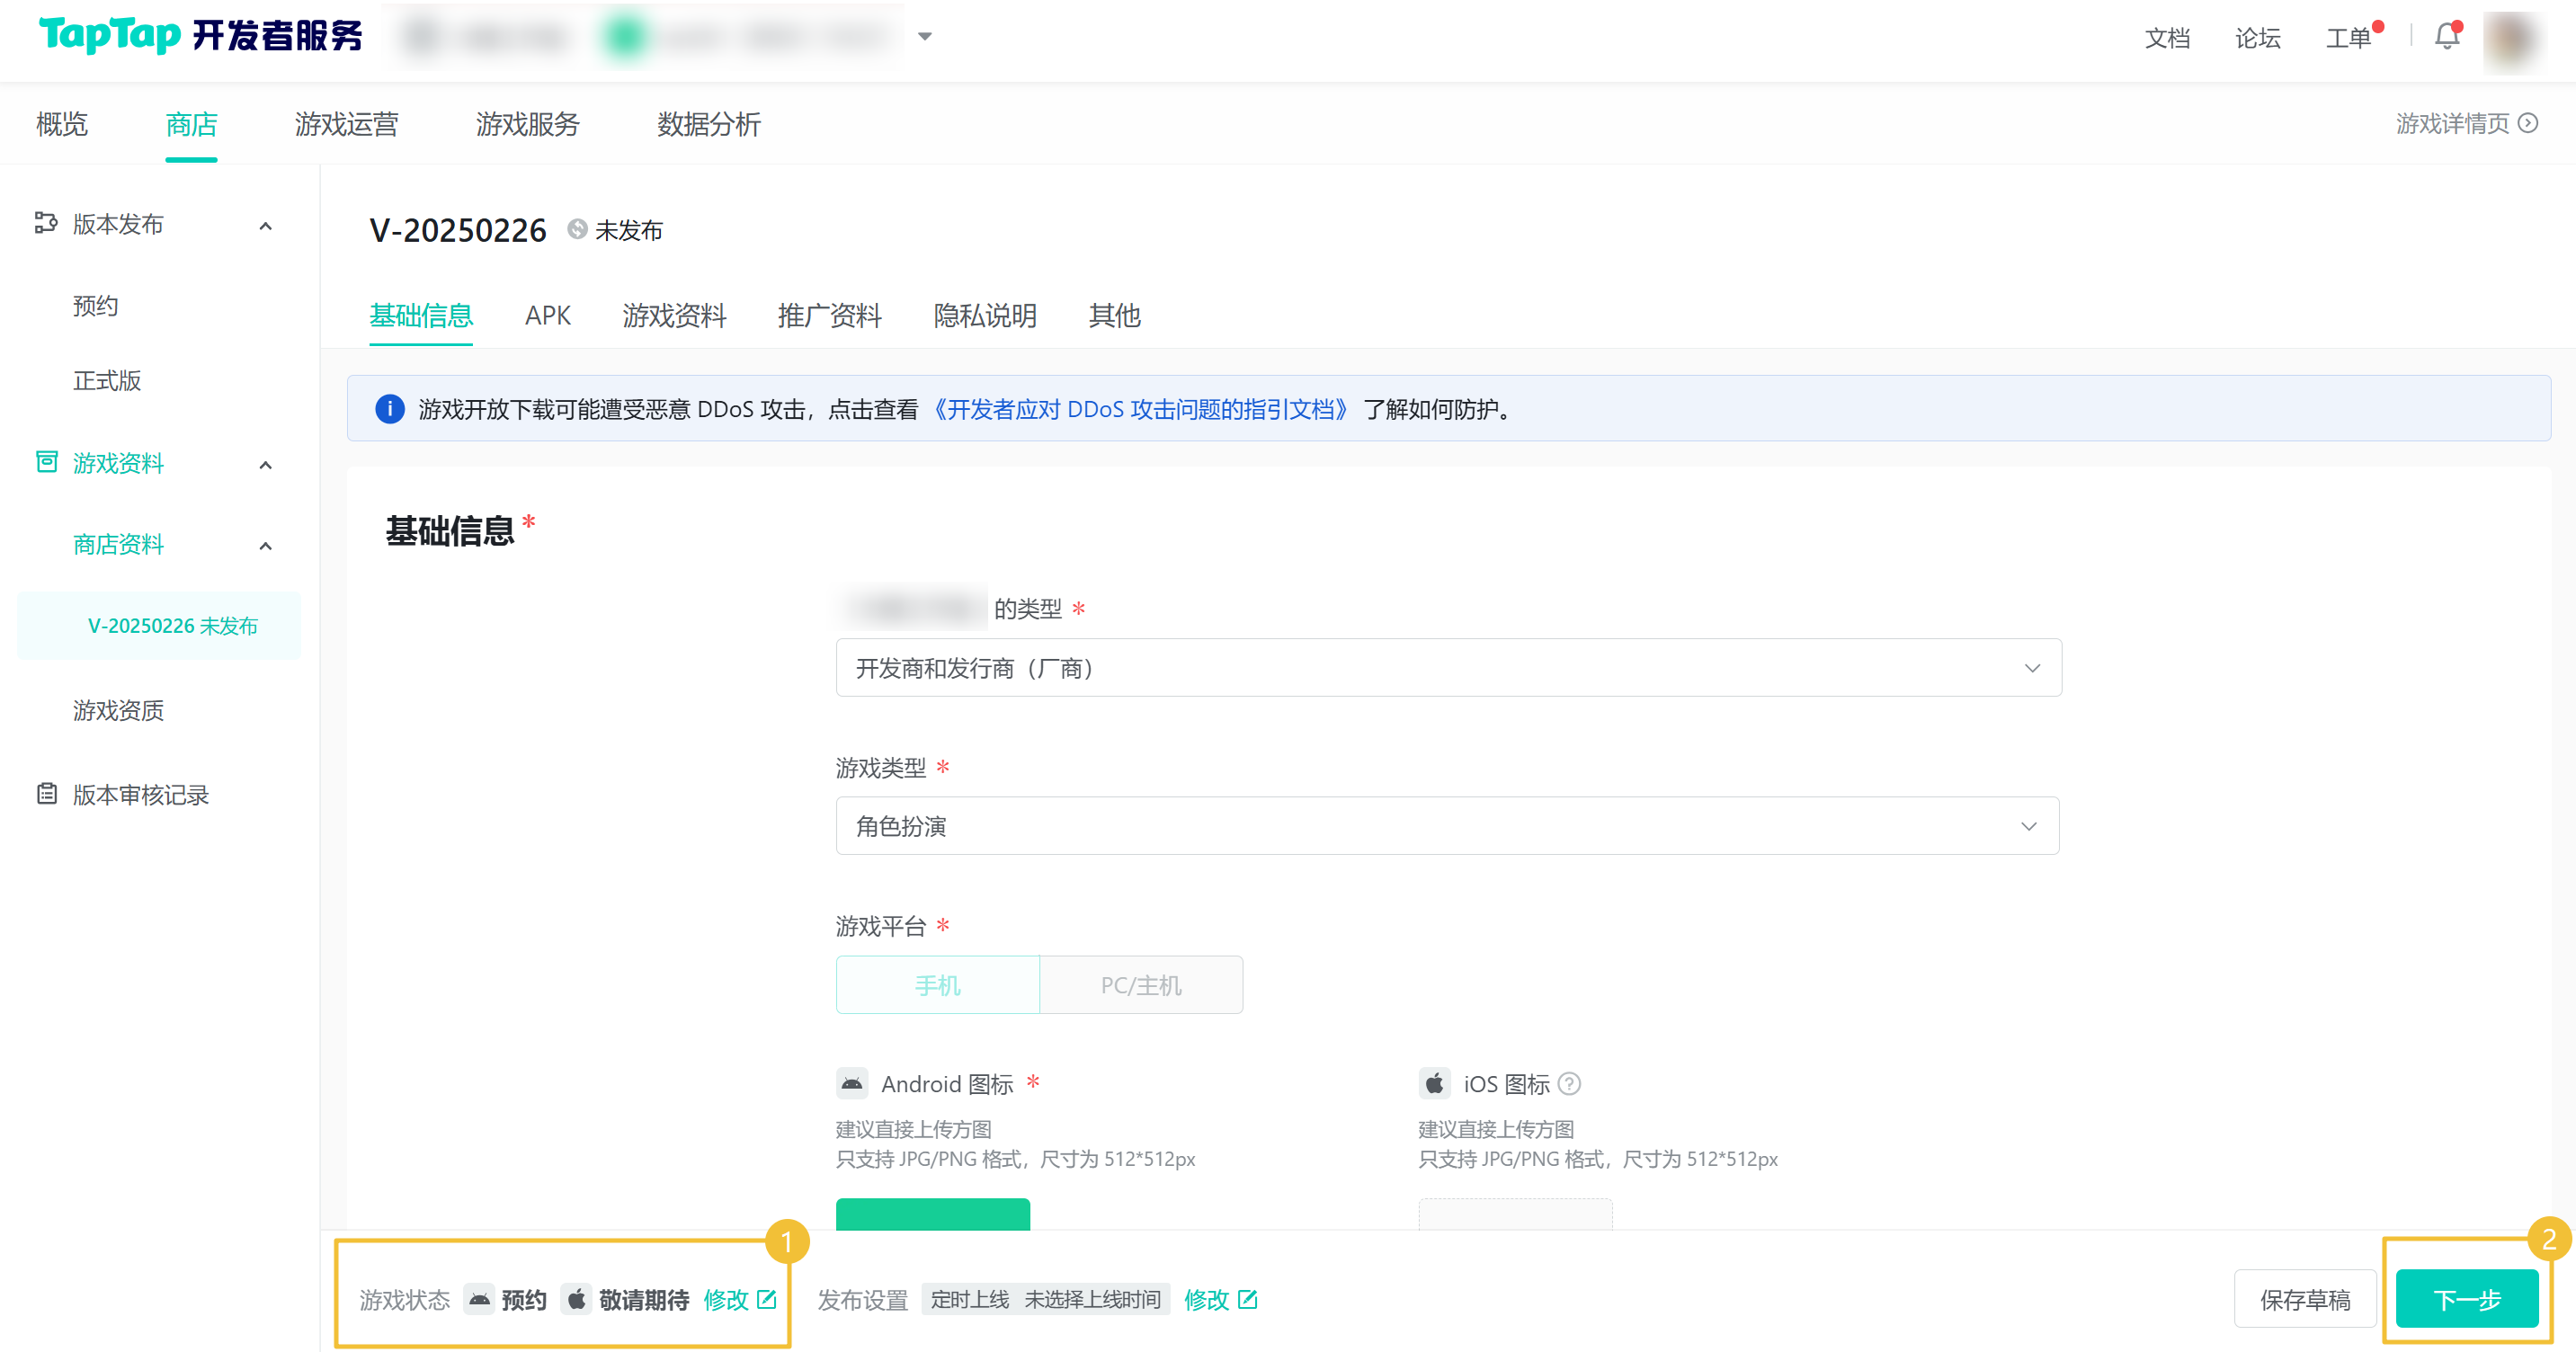The width and height of the screenshot is (2576, 1352).
Task: Click the iOS 图标 help question icon
Action: 1570,1084
